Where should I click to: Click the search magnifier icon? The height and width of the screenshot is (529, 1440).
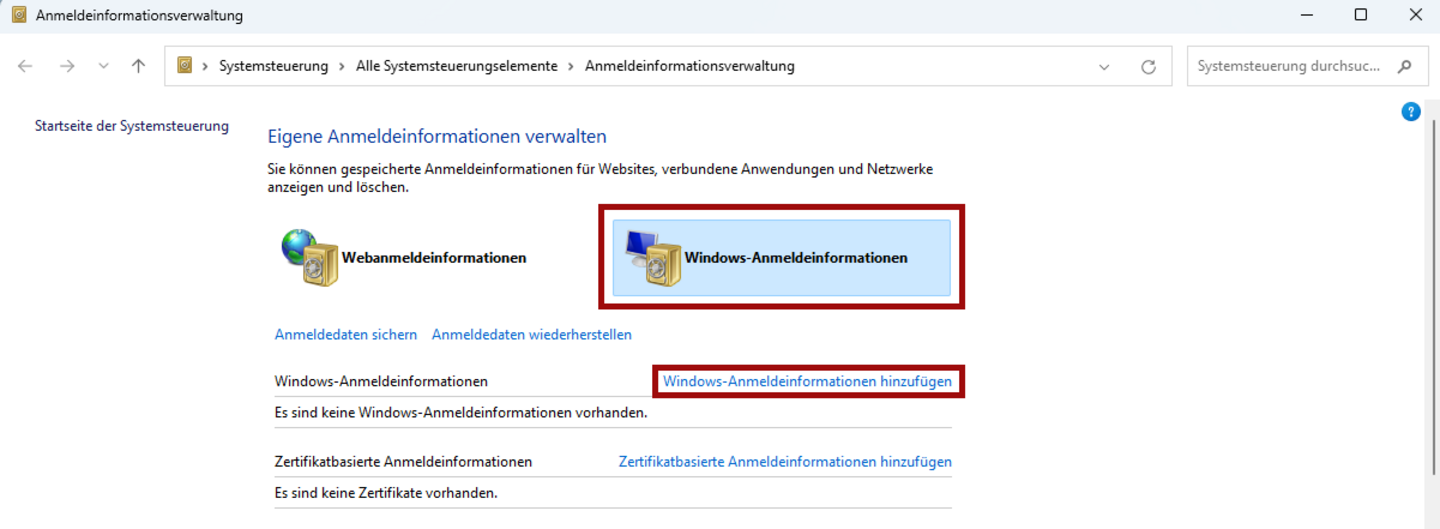coord(1405,67)
